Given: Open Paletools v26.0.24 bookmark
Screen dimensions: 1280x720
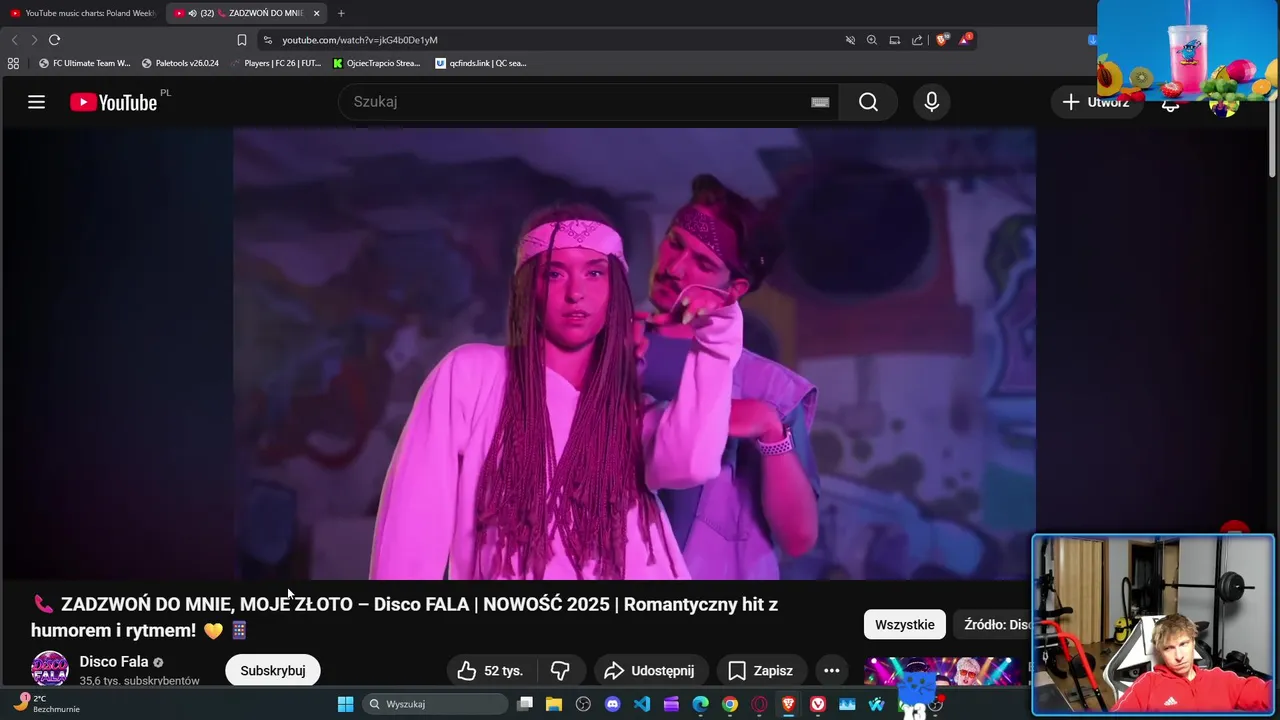Looking at the screenshot, I should pos(180,63).
